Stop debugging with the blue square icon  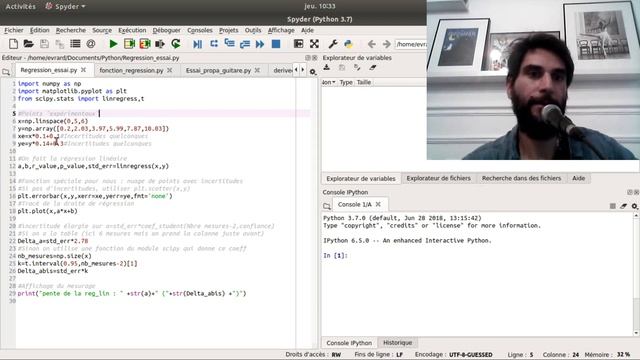point(276,44)
